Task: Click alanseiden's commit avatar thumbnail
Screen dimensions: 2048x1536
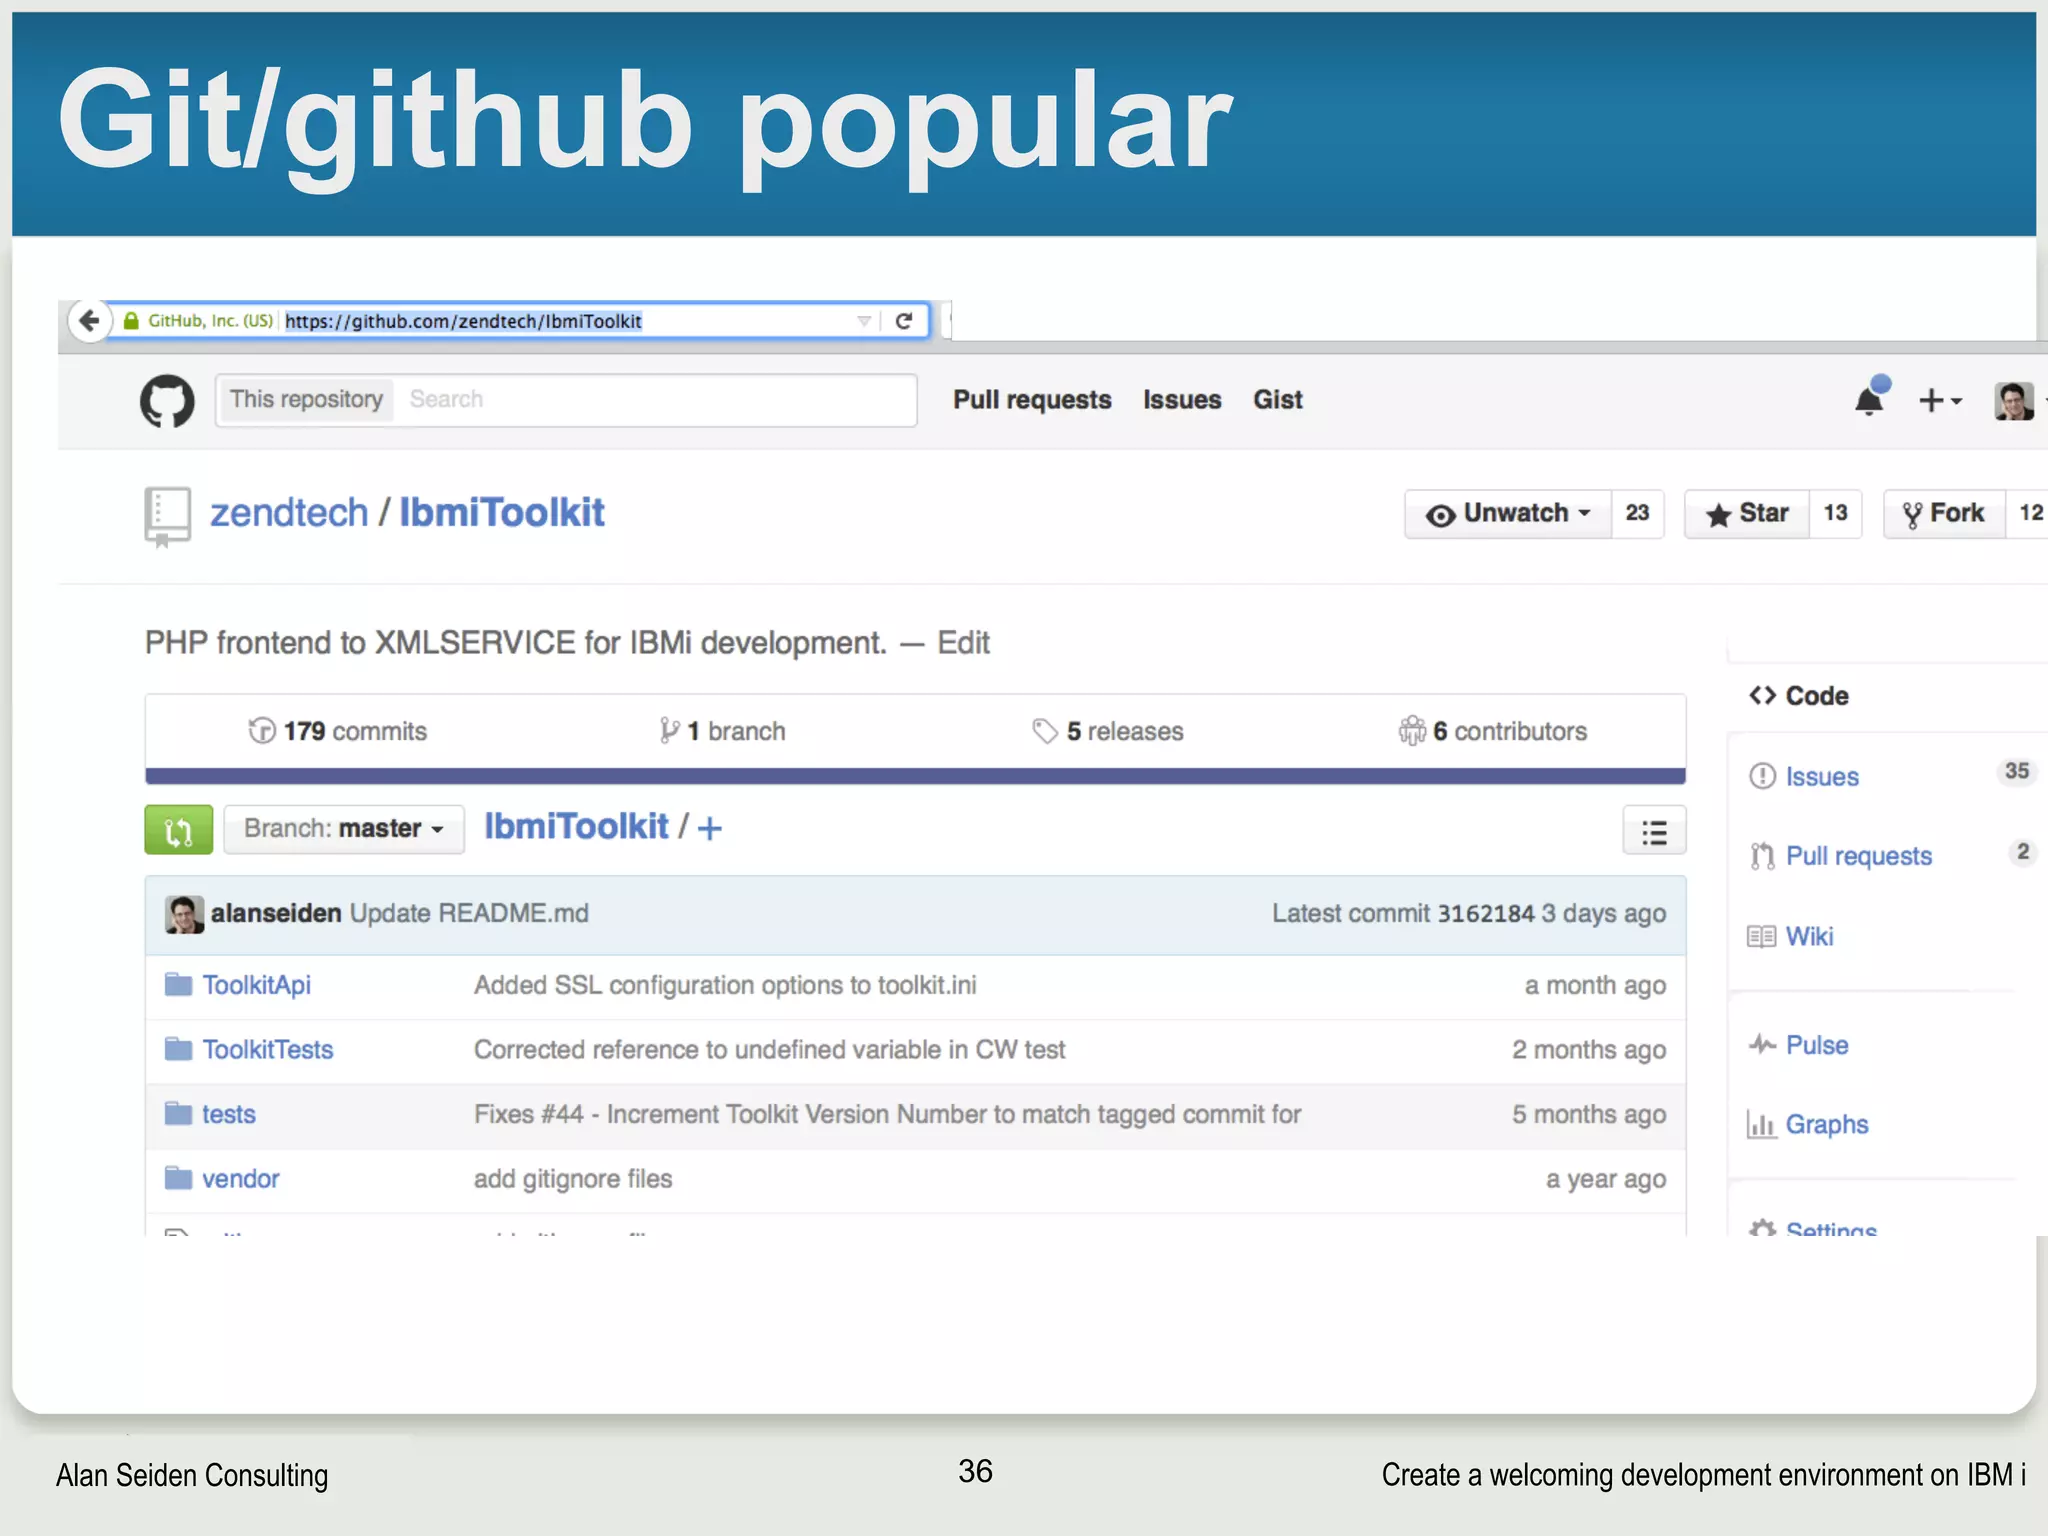Action: pos(184,914)
